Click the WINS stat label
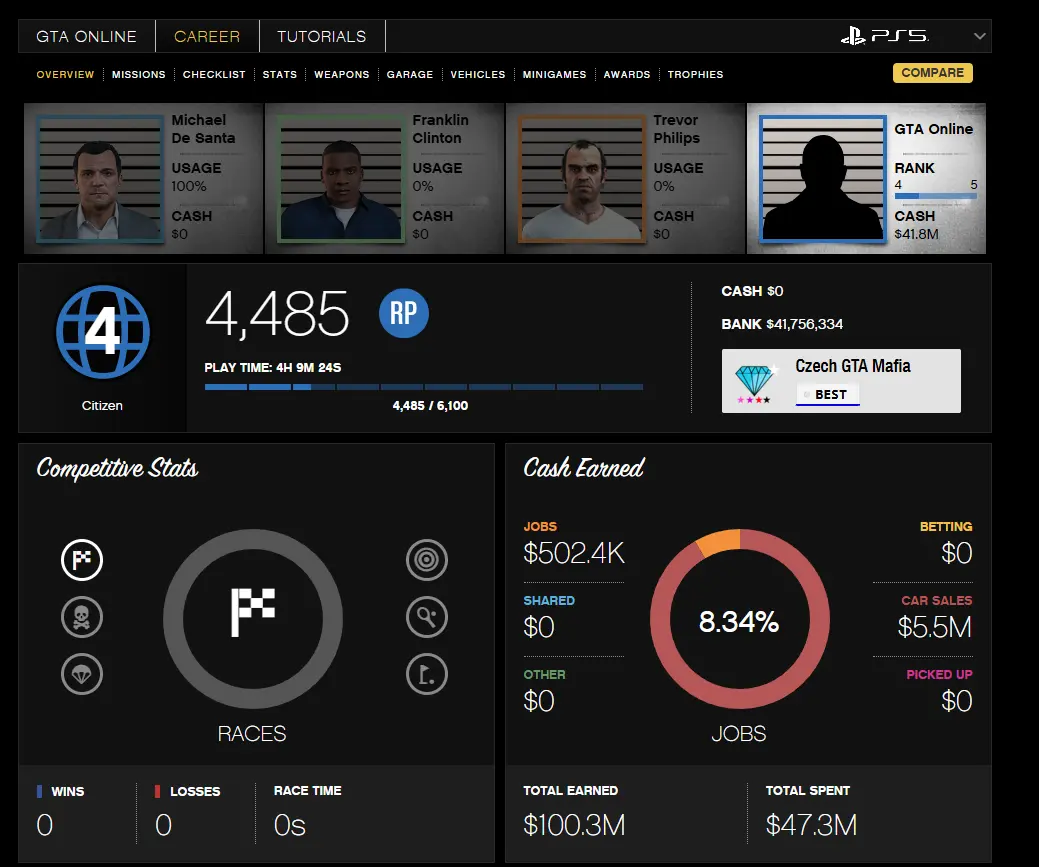 pos(68,791)
